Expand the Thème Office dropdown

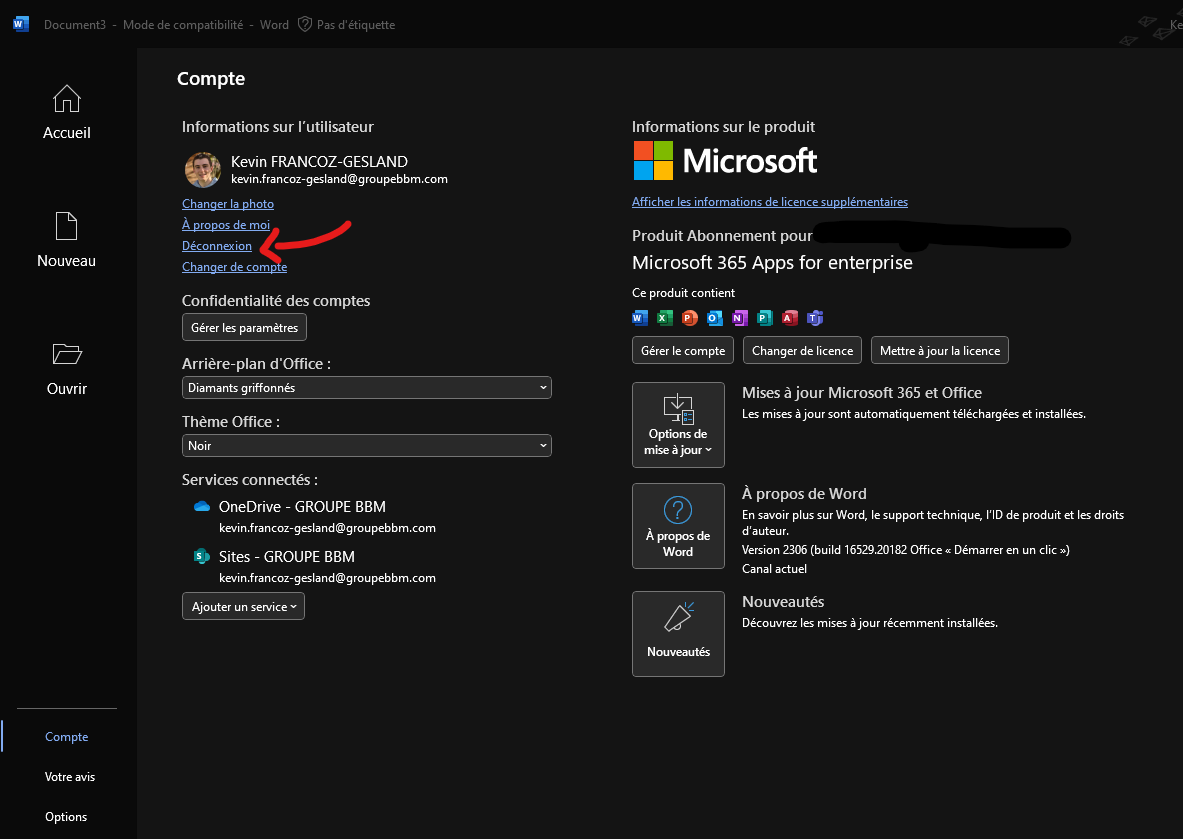[366, 446]
